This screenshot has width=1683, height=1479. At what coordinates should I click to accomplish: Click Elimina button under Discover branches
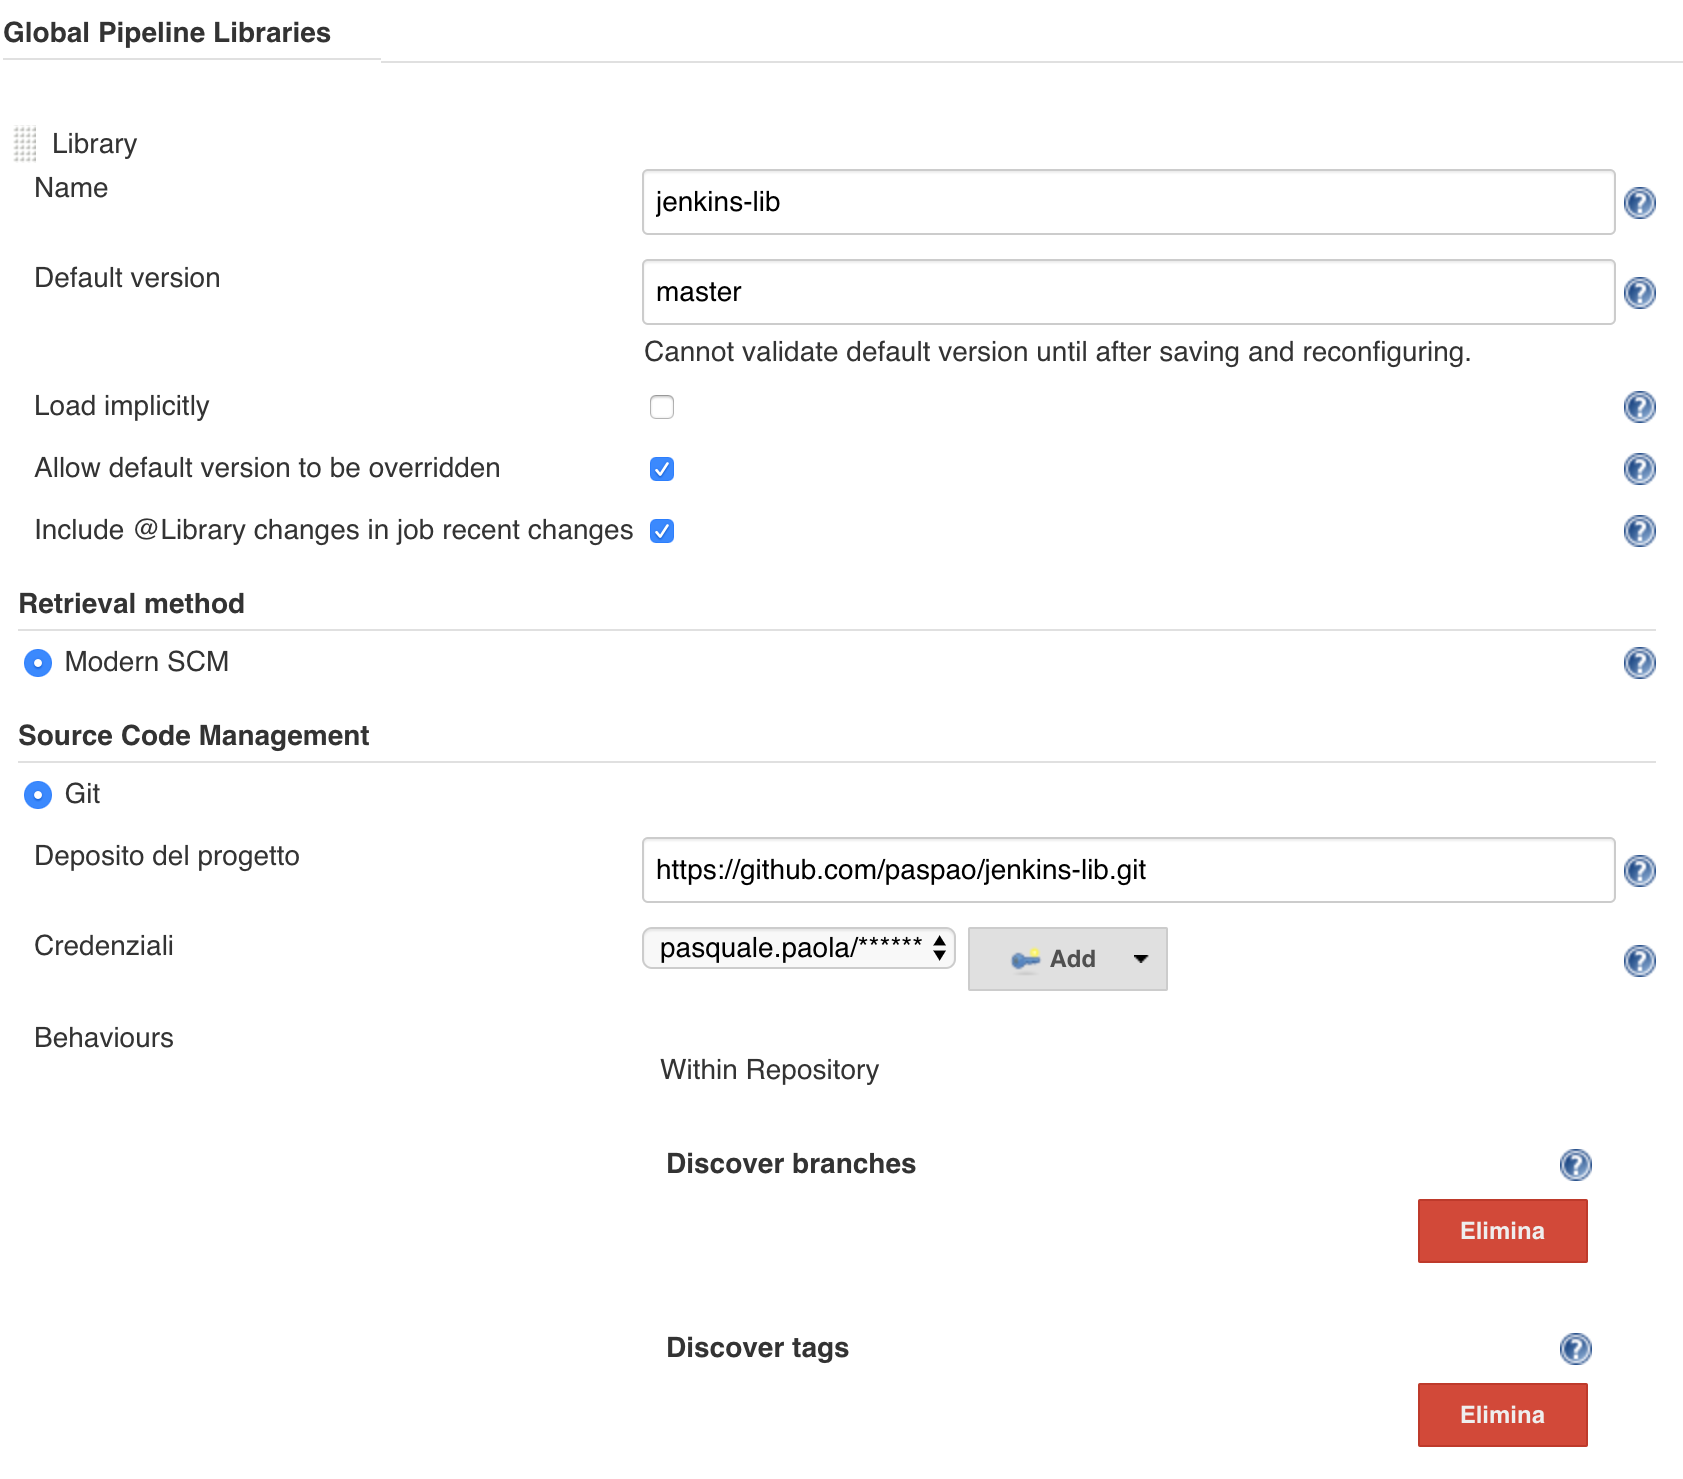1502,1231
